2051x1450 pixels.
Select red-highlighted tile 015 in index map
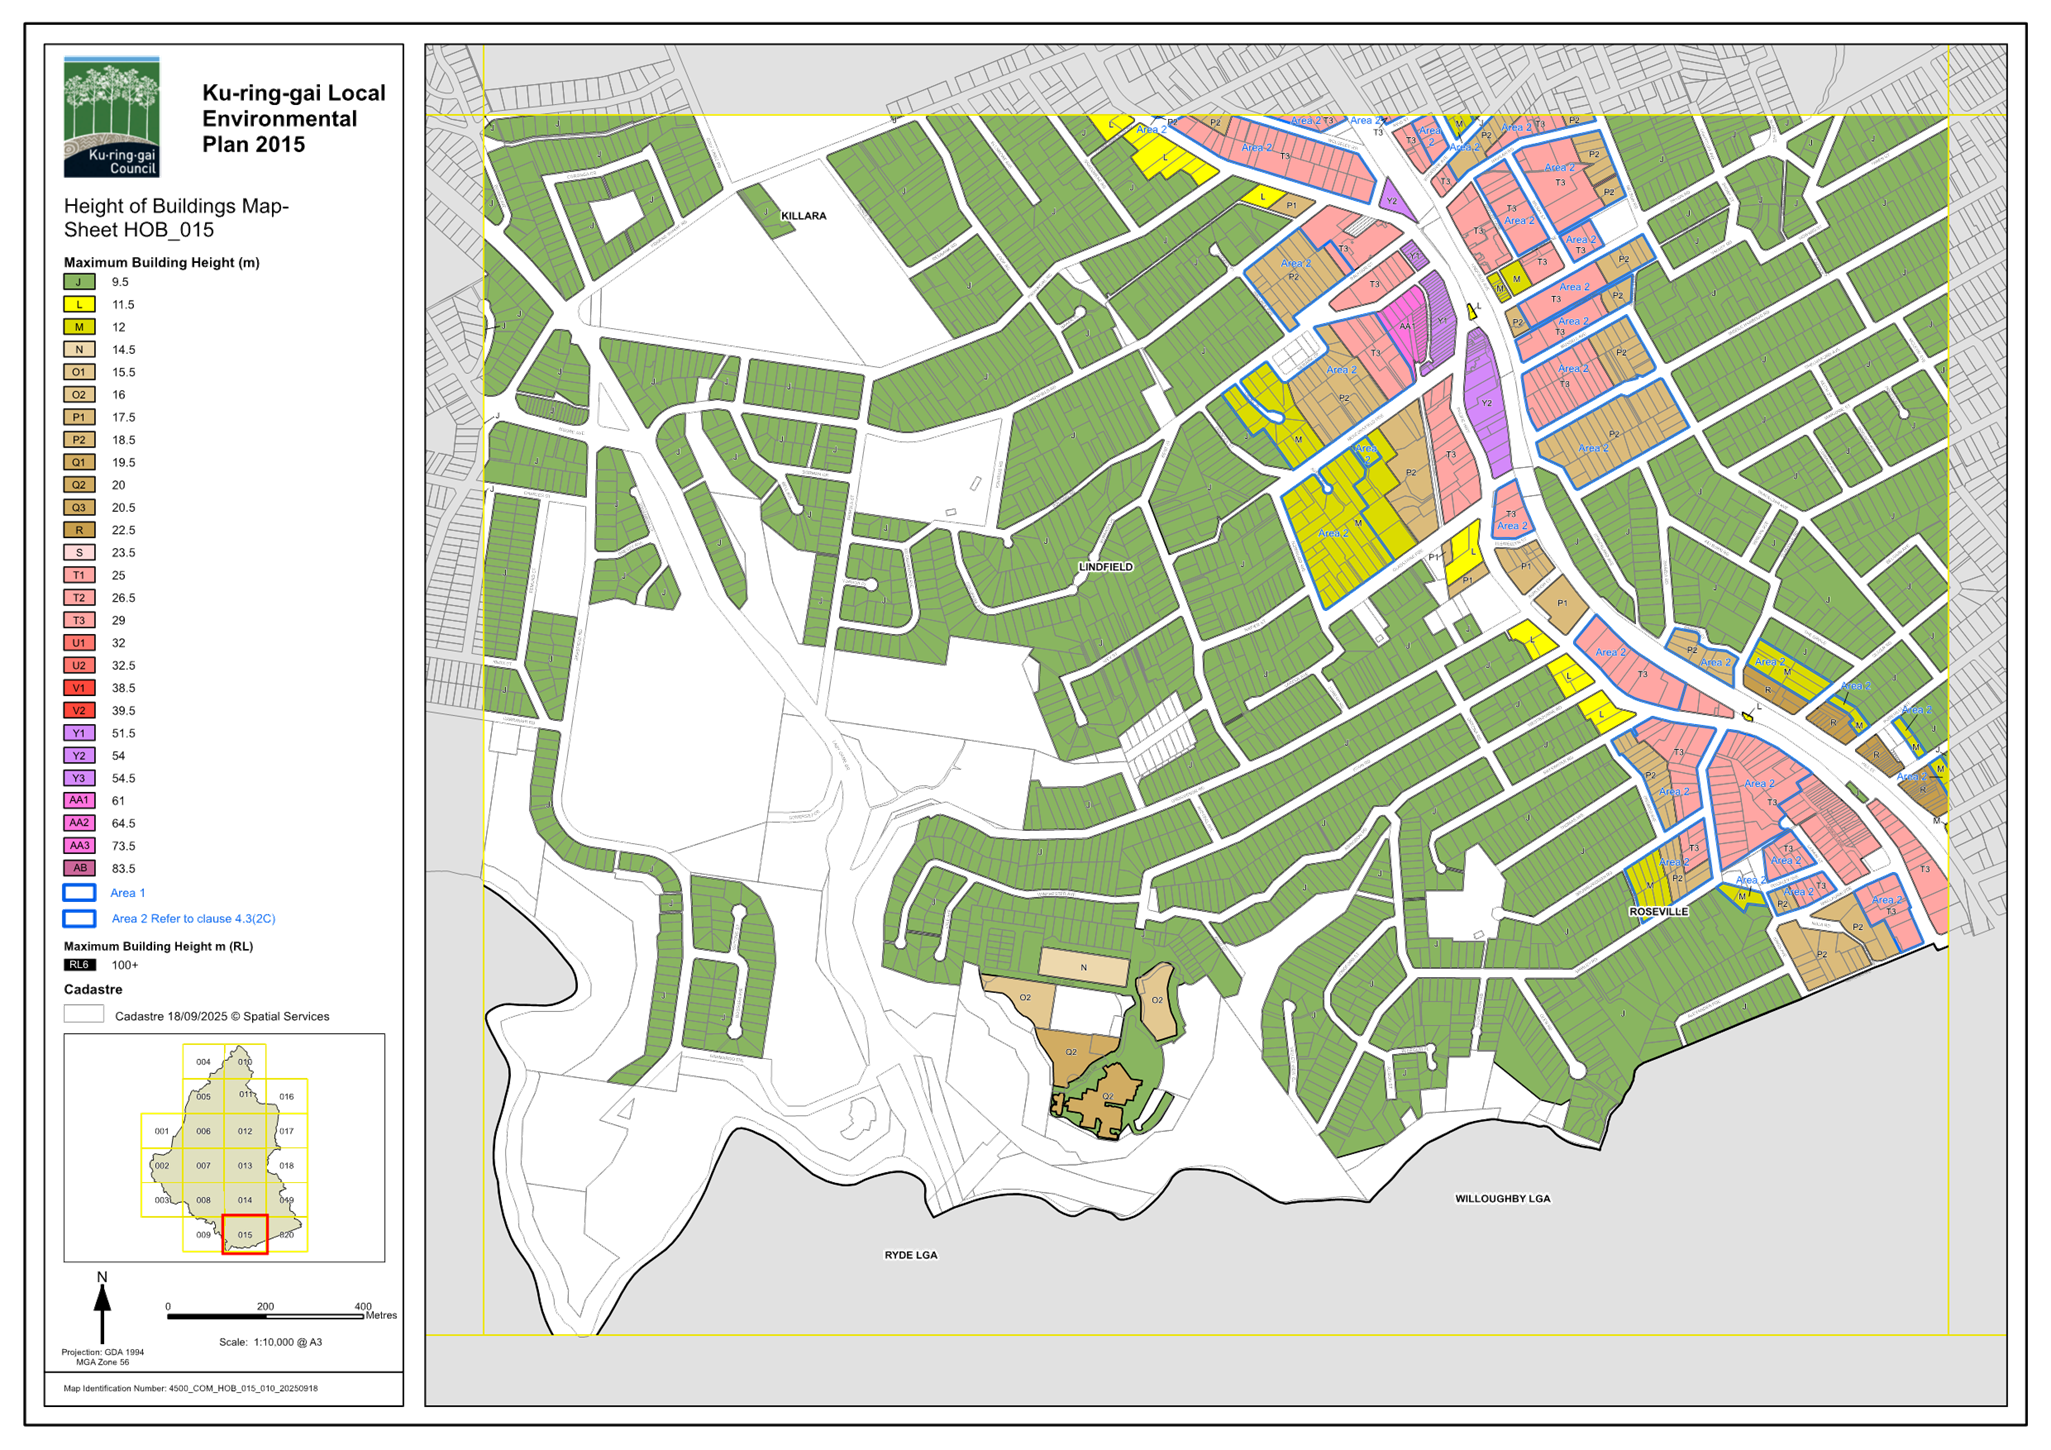coord(245,1234)
